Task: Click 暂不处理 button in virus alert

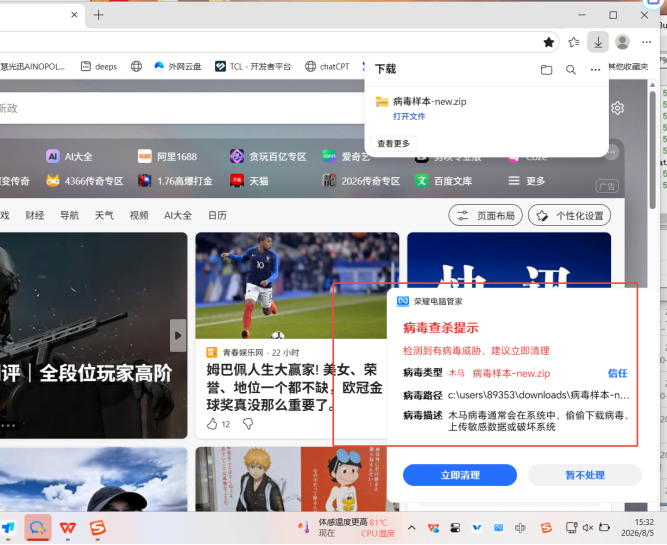Action: point(585,475)
